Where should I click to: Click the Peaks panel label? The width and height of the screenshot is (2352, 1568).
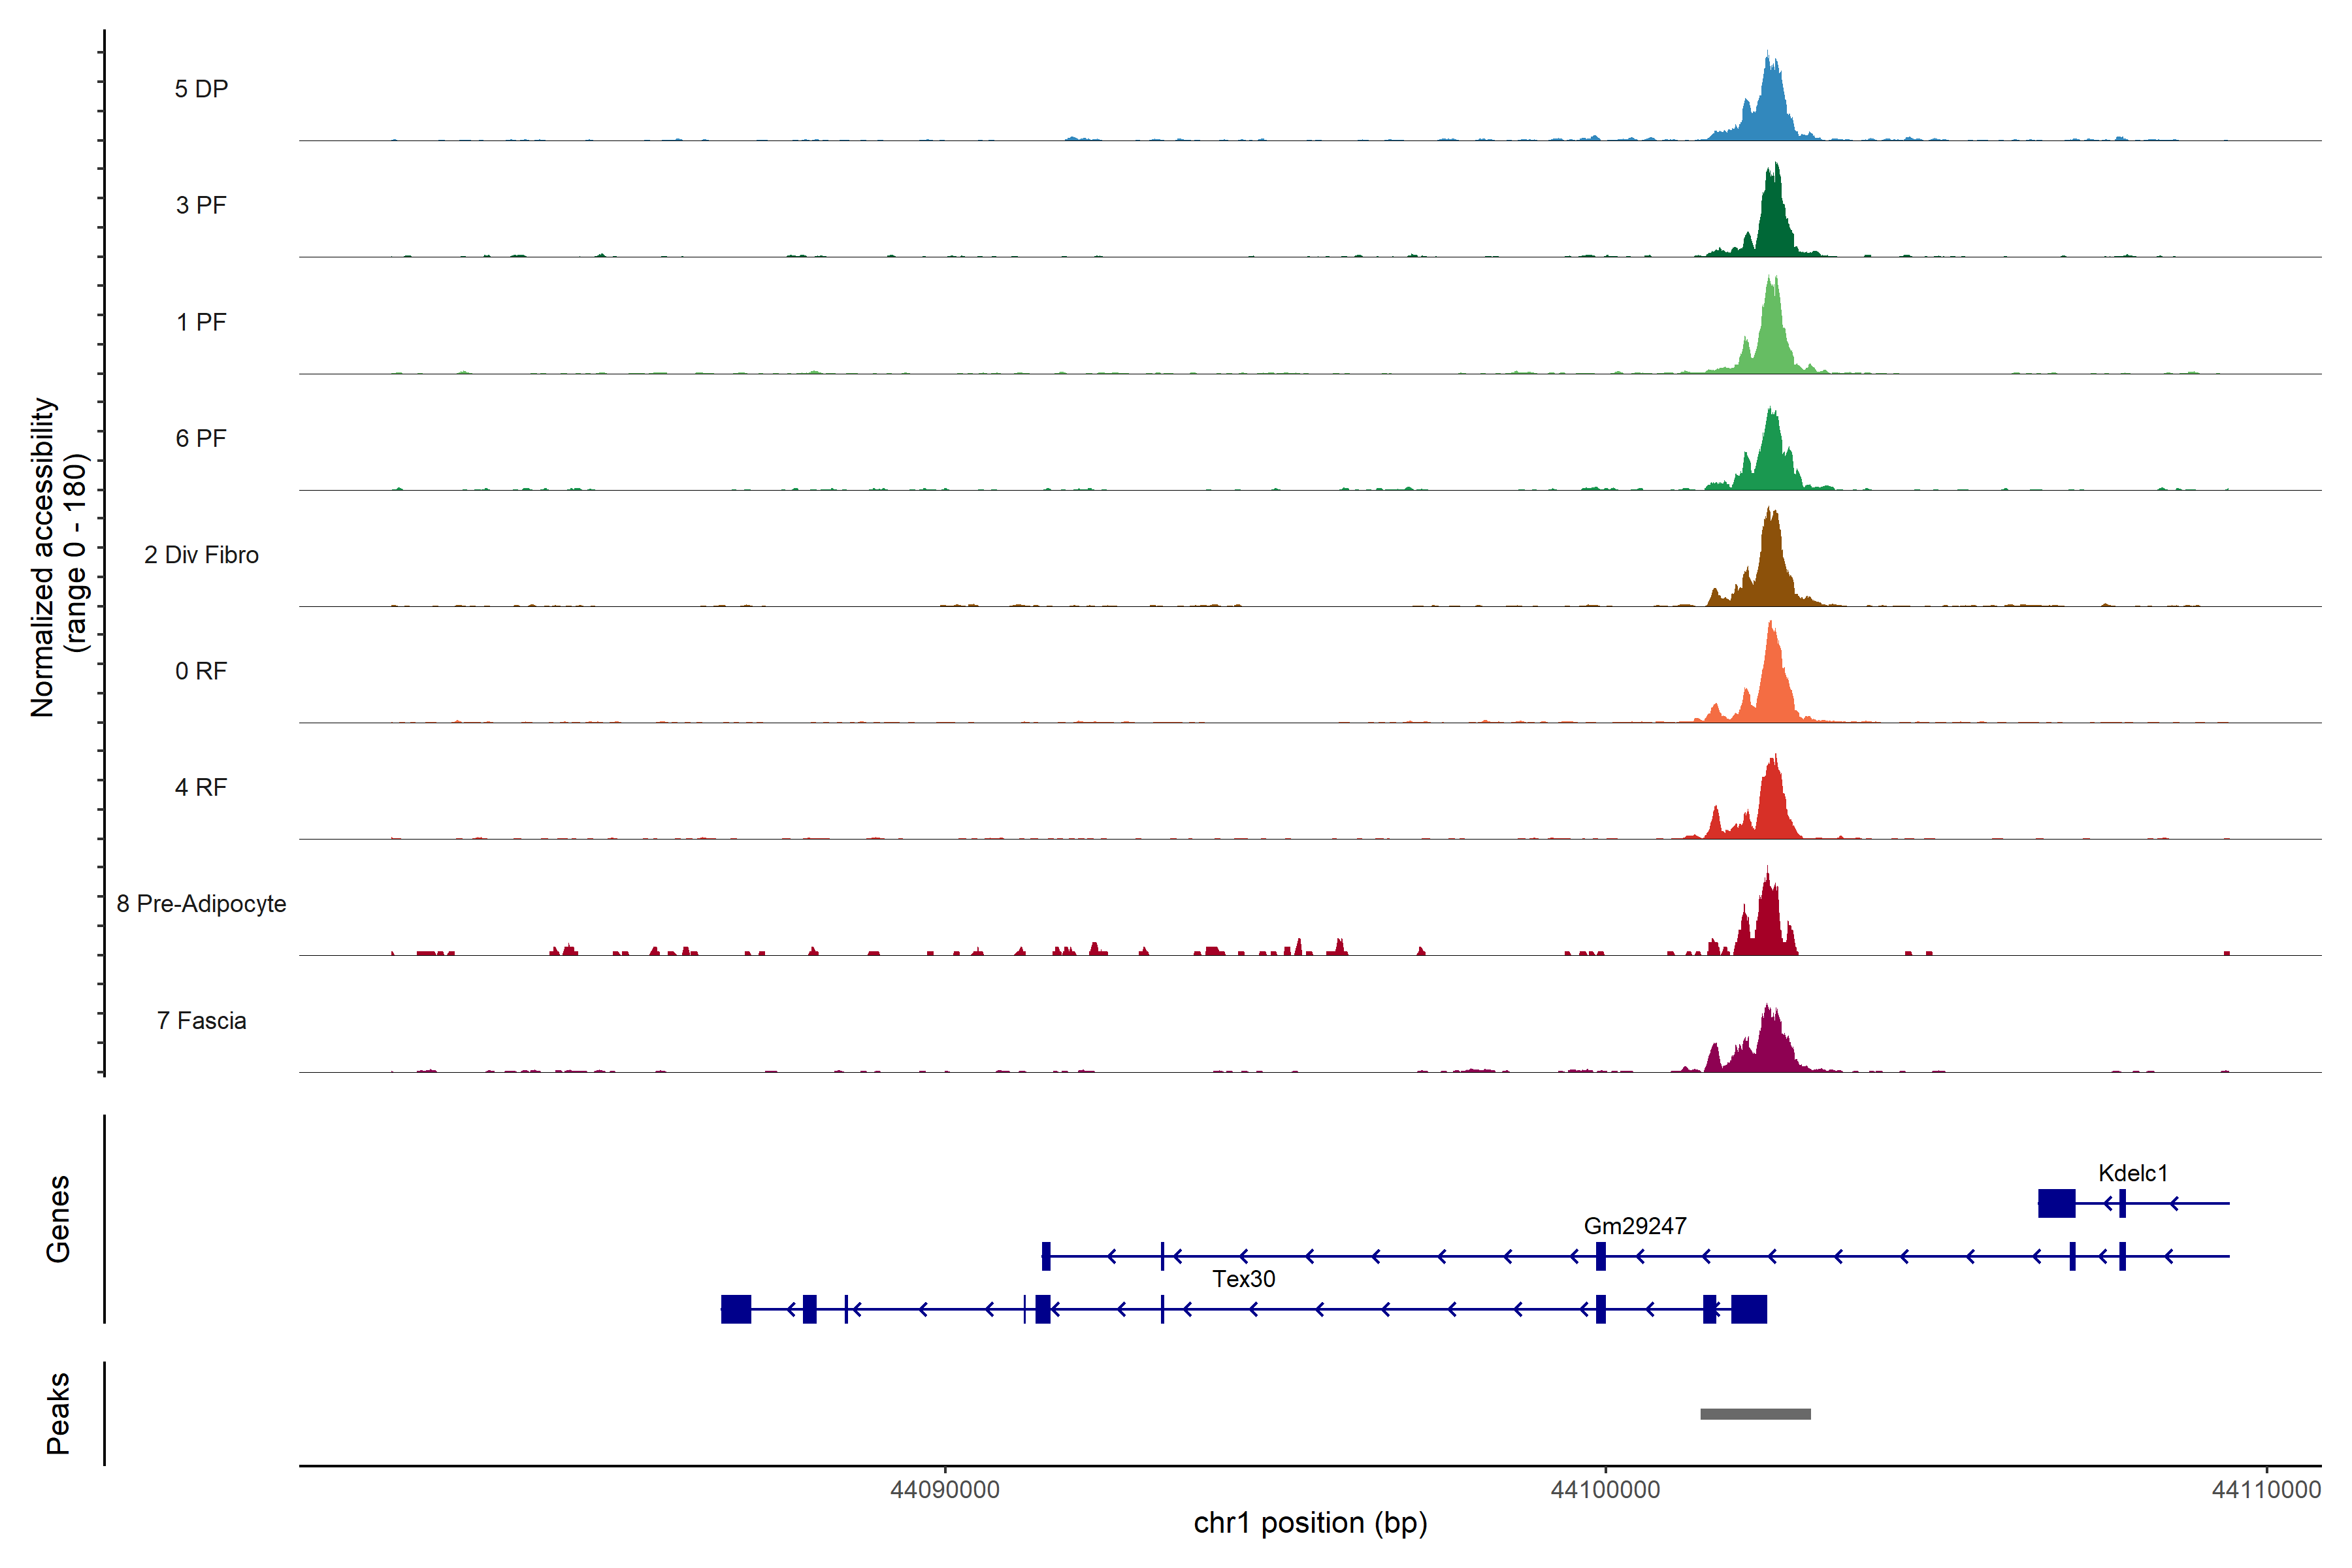(58, 1413)
